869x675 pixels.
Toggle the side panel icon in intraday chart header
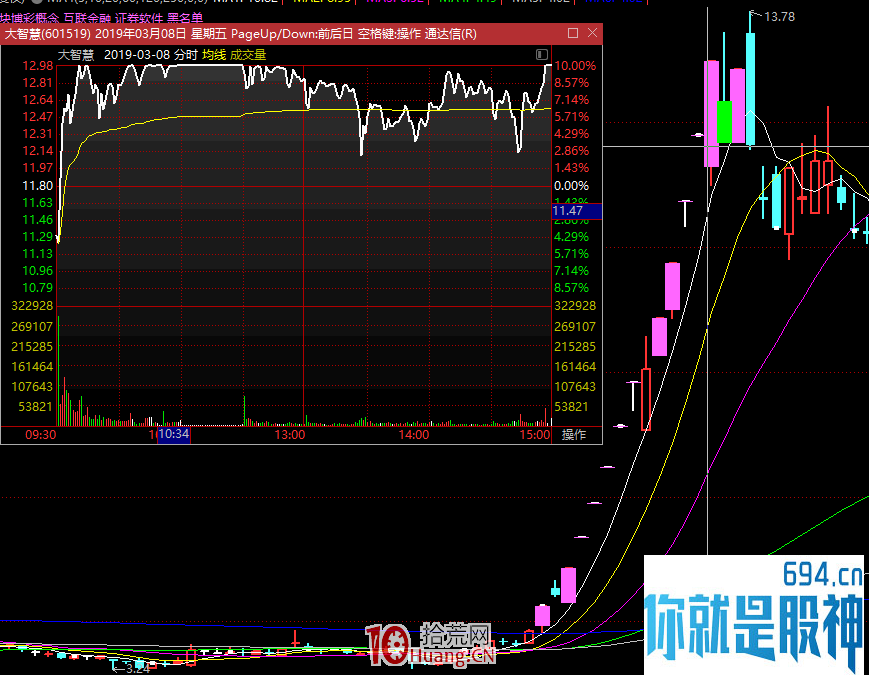541,54
